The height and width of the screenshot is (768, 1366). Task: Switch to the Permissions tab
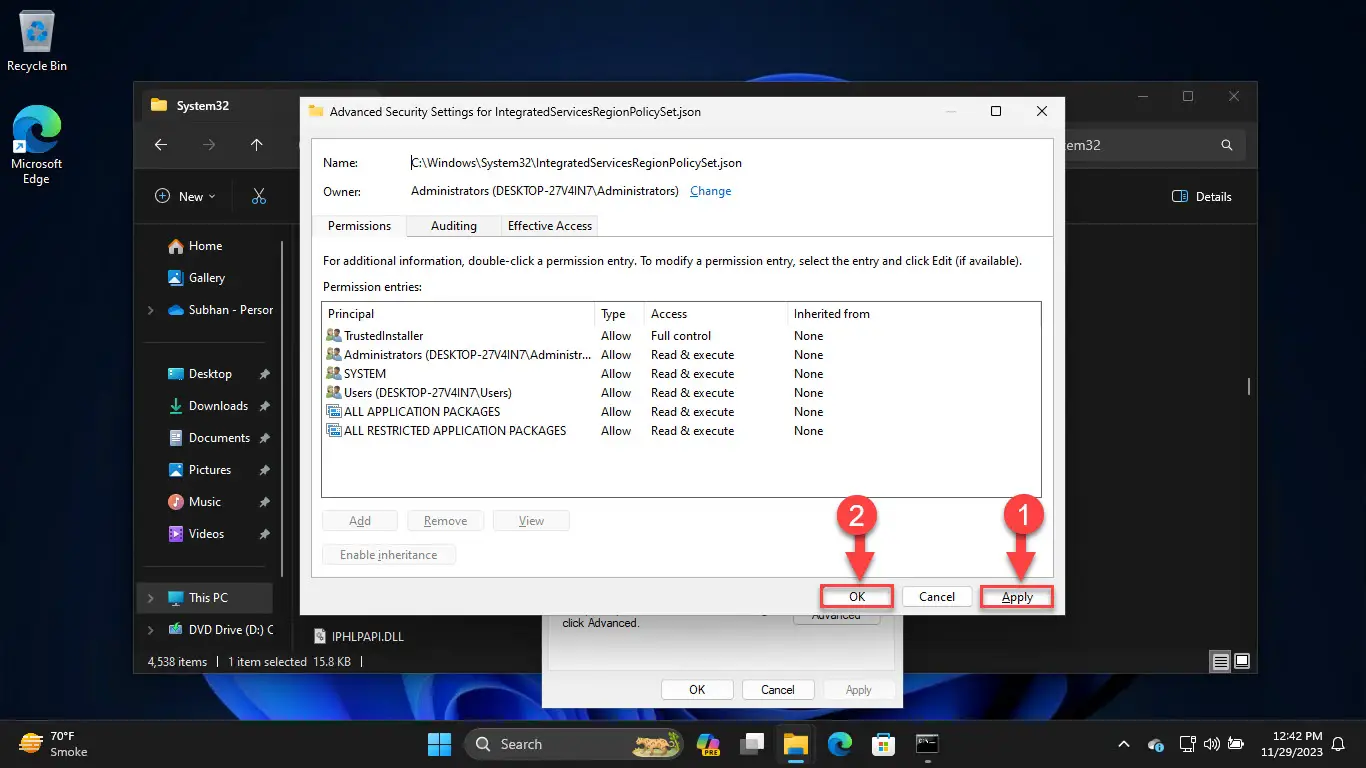coord(360,226)
